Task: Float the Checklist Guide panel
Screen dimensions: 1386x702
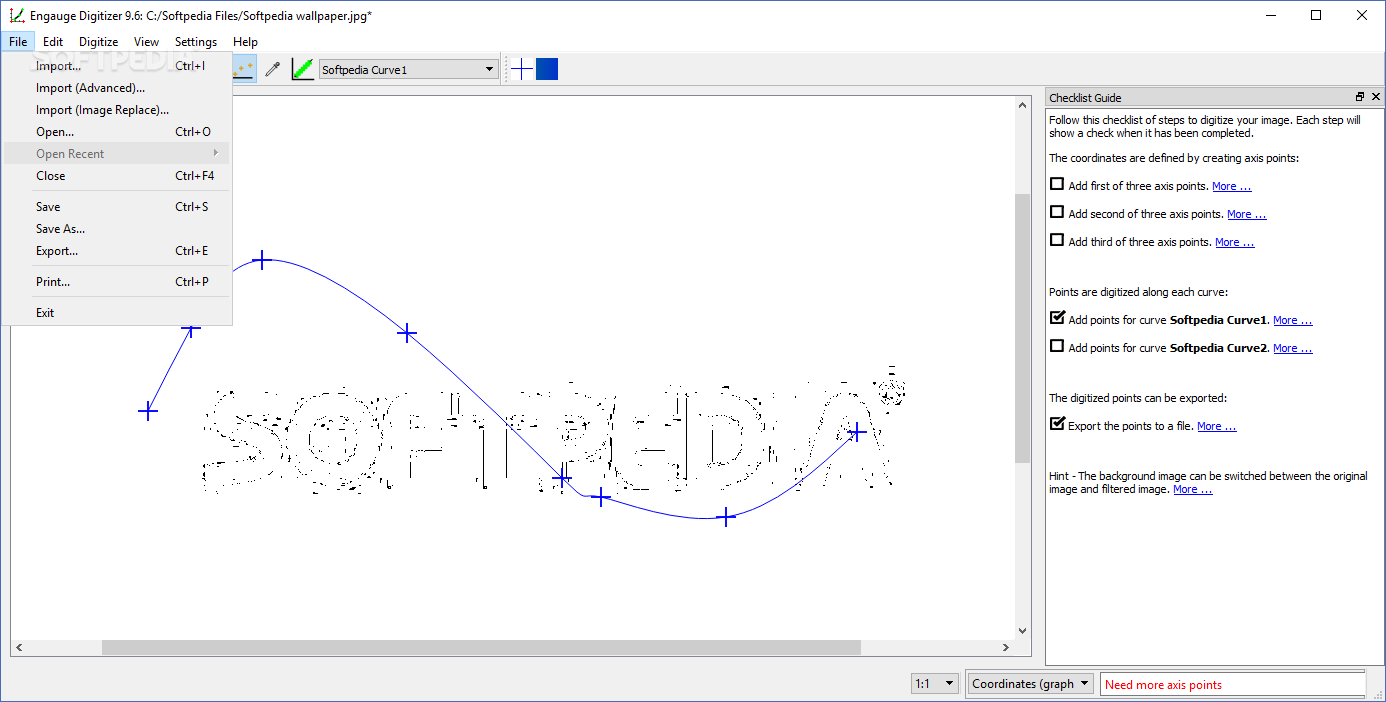Action: tap(1360, 97)
